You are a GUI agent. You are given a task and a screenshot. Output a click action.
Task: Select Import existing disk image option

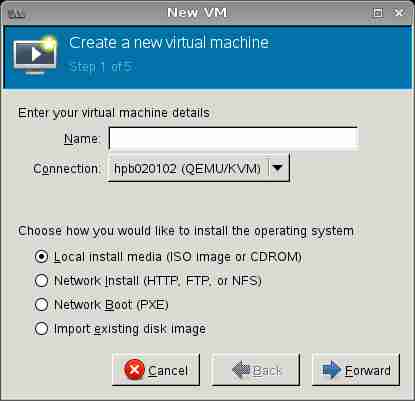[41, 329]
